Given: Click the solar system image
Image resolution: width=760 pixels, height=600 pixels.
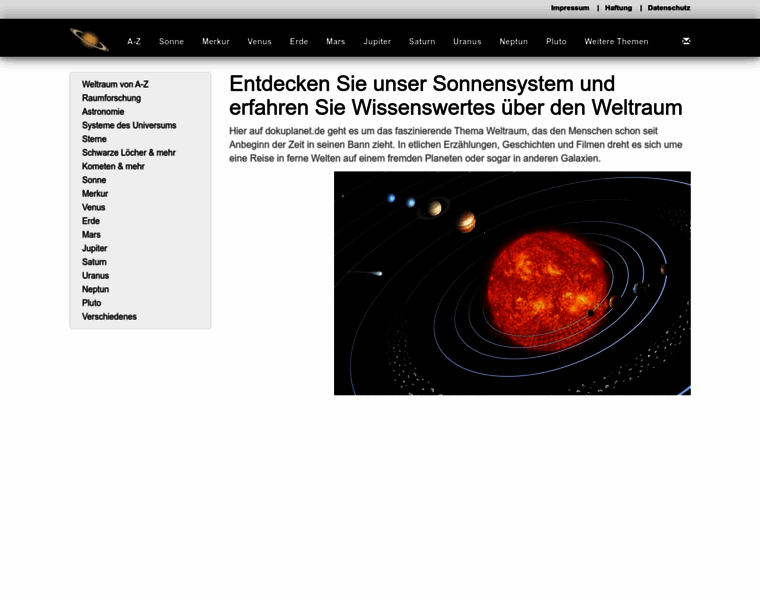Looking at the screenshot, I should (x=512, y=283).
